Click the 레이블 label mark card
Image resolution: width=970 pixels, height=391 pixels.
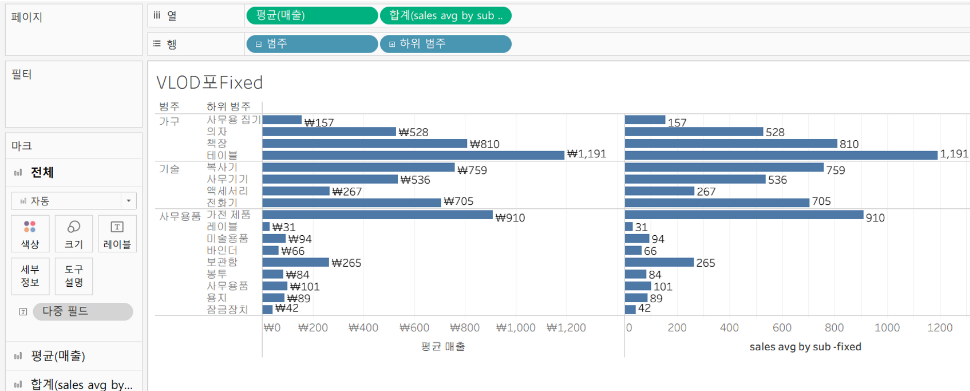pos(118,233)
